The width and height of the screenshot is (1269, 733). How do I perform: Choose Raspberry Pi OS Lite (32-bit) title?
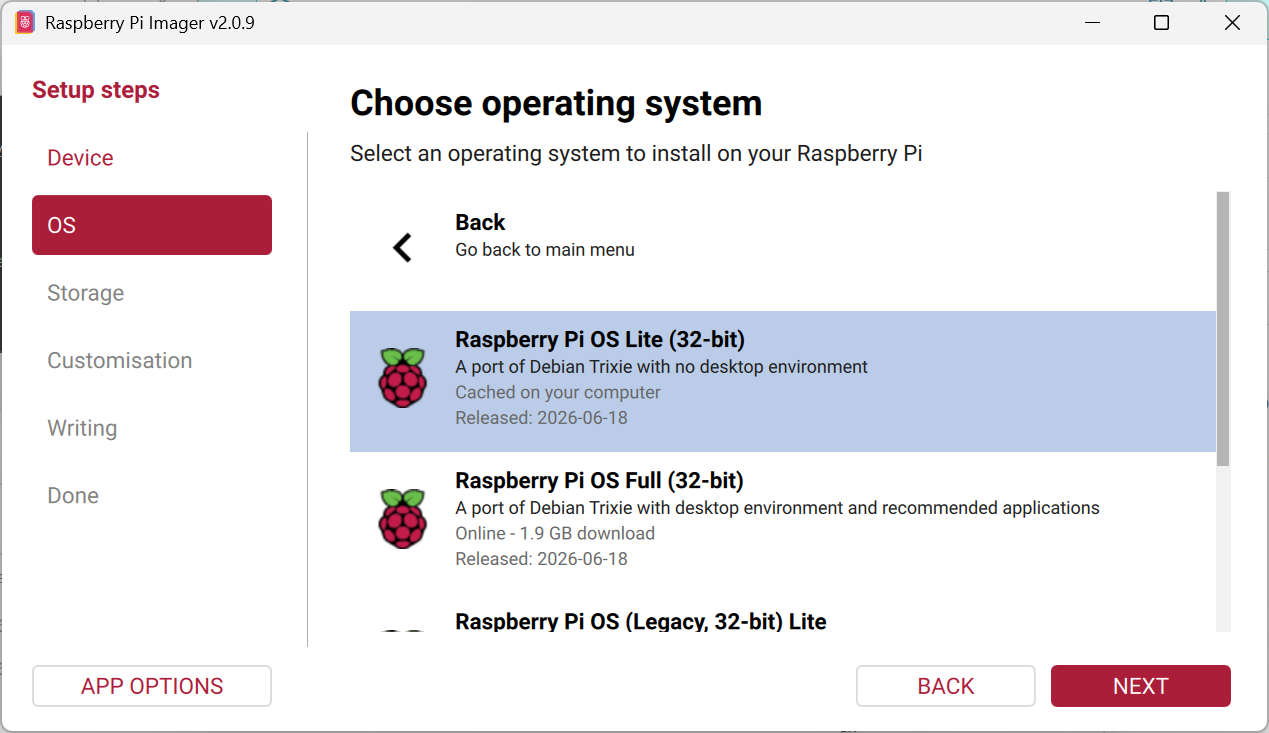pos(600,339)
